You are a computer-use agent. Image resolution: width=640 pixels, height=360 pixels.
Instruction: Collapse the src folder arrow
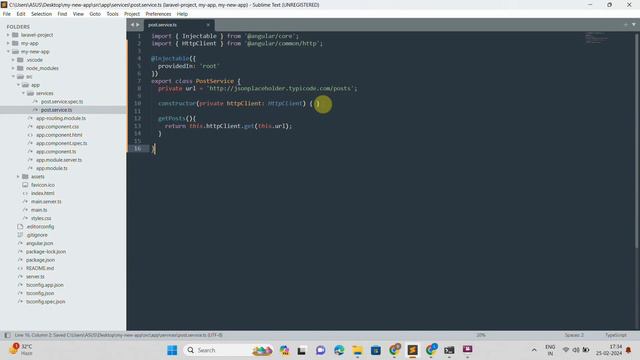[13, 77]
